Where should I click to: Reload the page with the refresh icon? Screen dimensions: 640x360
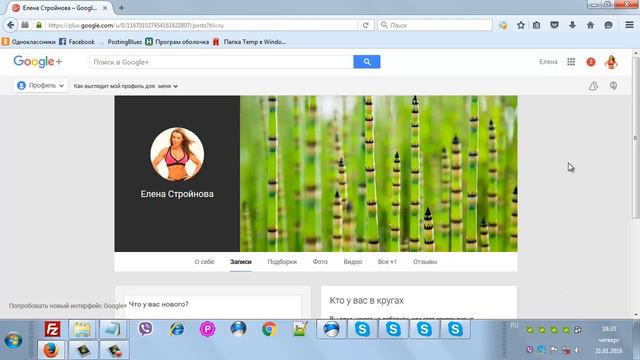(366, 25)
